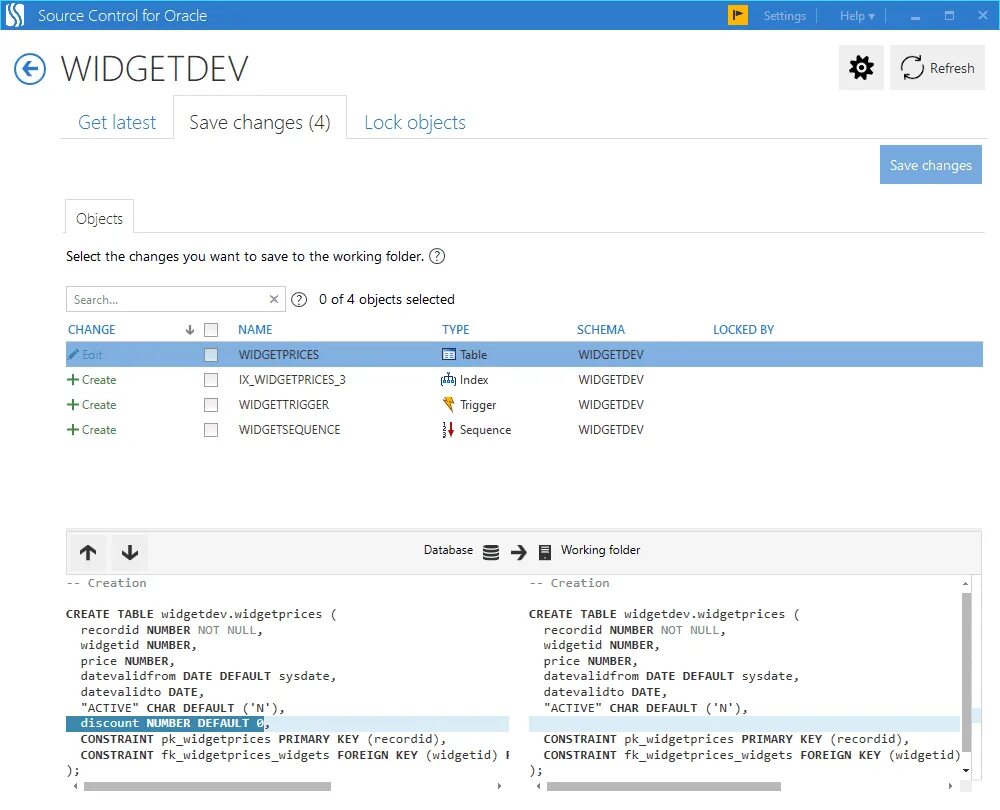Click the right arrow between Database and Working folder
1000x810 pixels.
518,552
